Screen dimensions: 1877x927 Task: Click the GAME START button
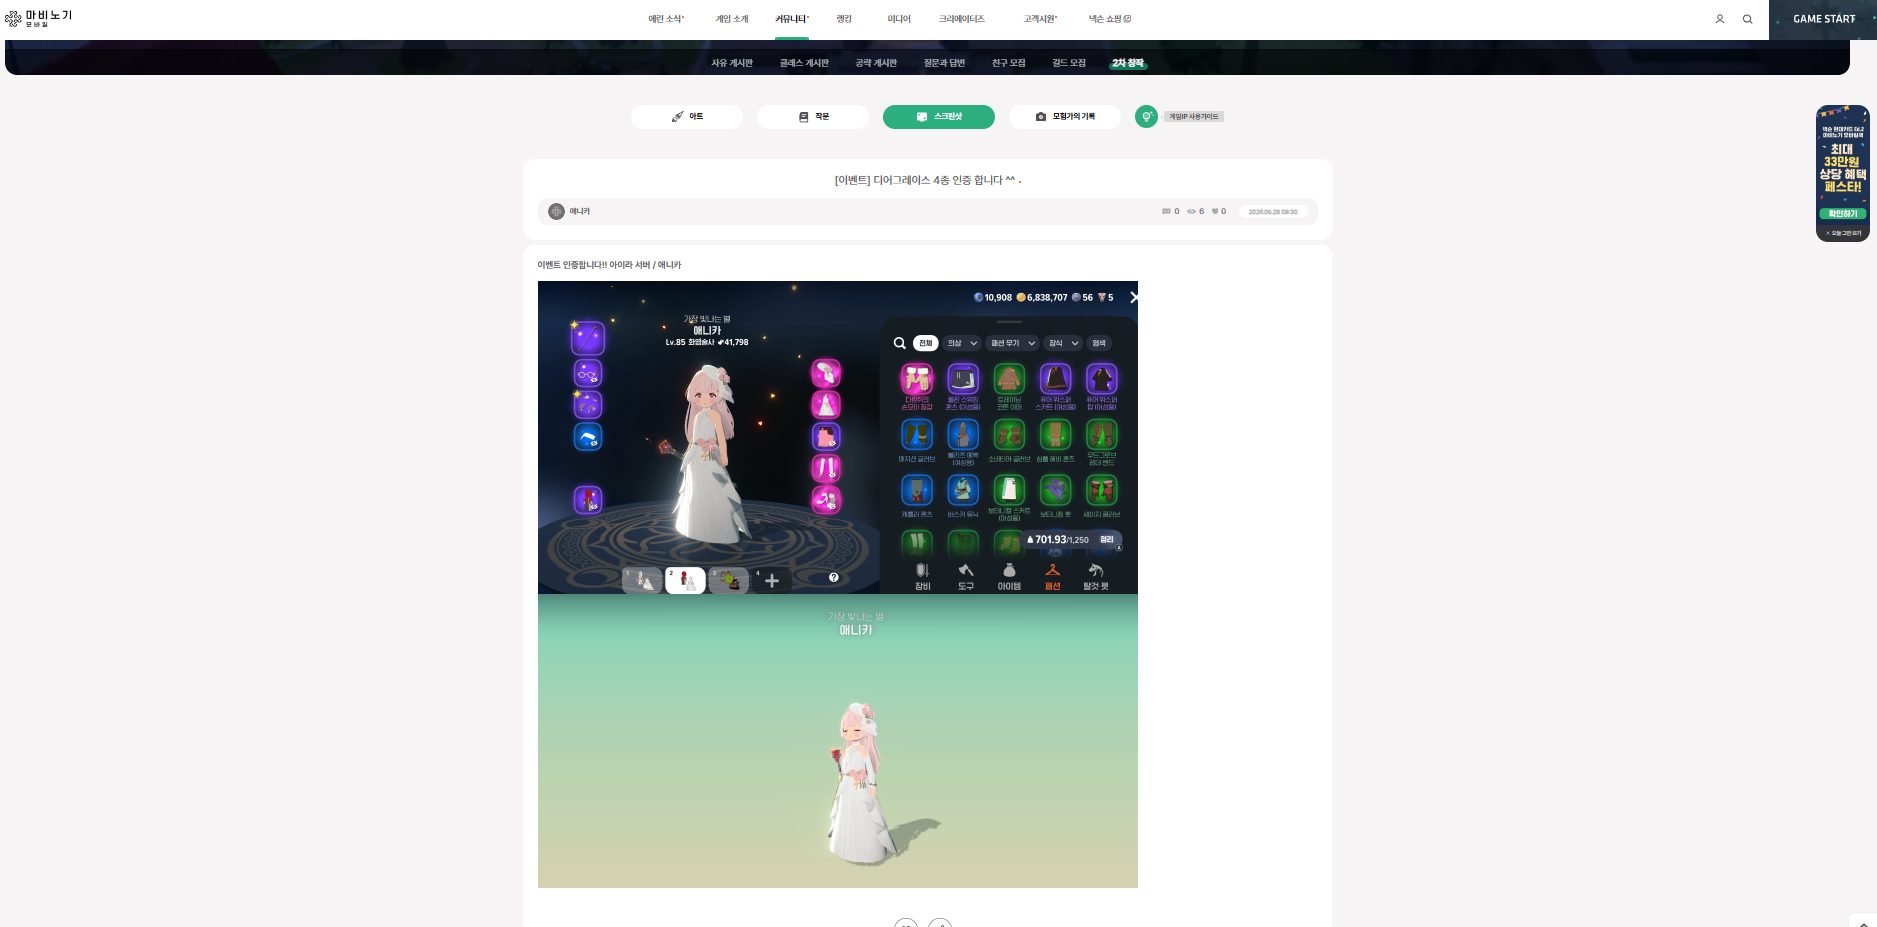coord(1823,19)
